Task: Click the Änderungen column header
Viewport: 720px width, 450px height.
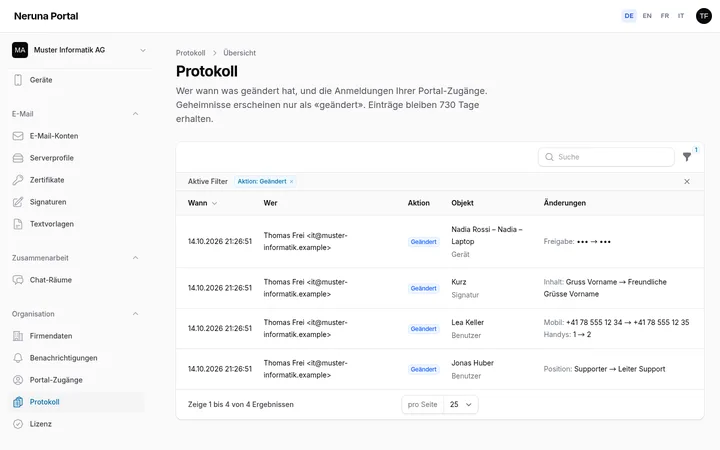Action: [565, 203]
